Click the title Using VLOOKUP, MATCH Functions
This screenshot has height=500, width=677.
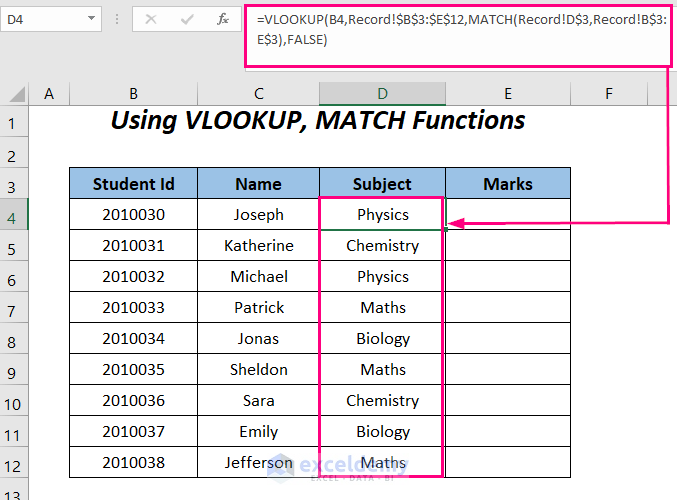[x=317, y=121]
